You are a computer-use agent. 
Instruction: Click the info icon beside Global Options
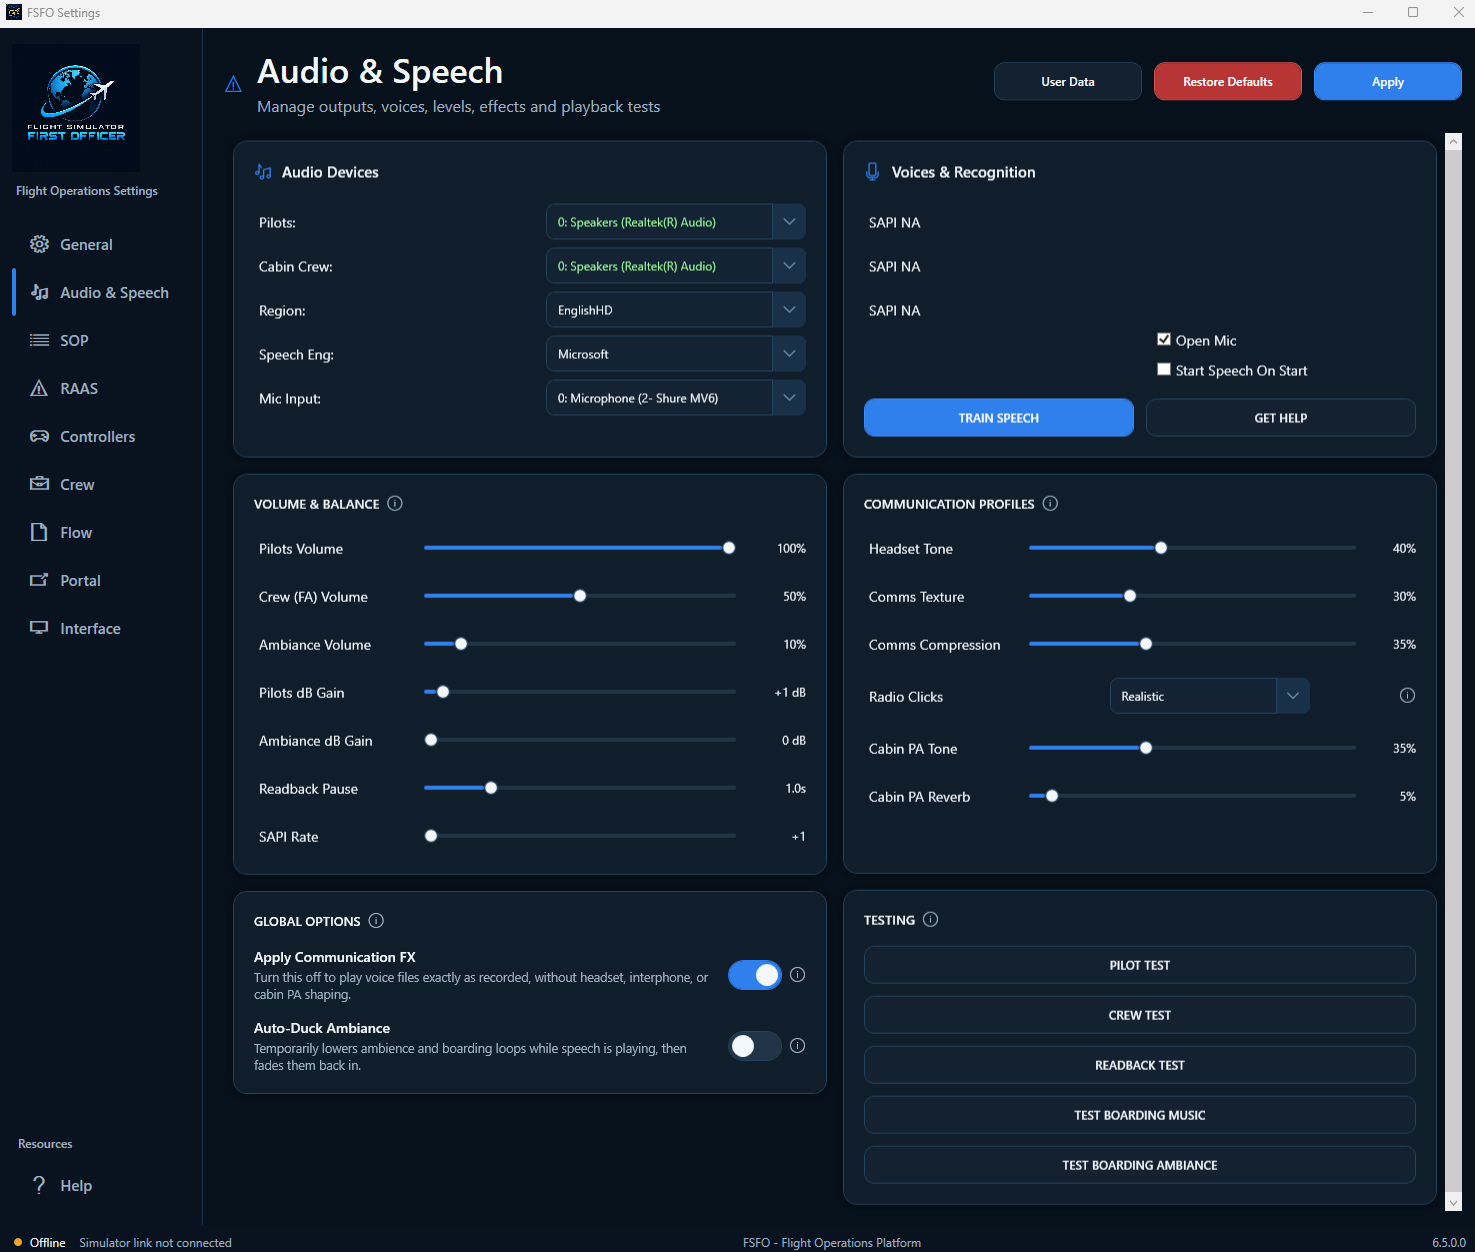[x=376, y=920]
